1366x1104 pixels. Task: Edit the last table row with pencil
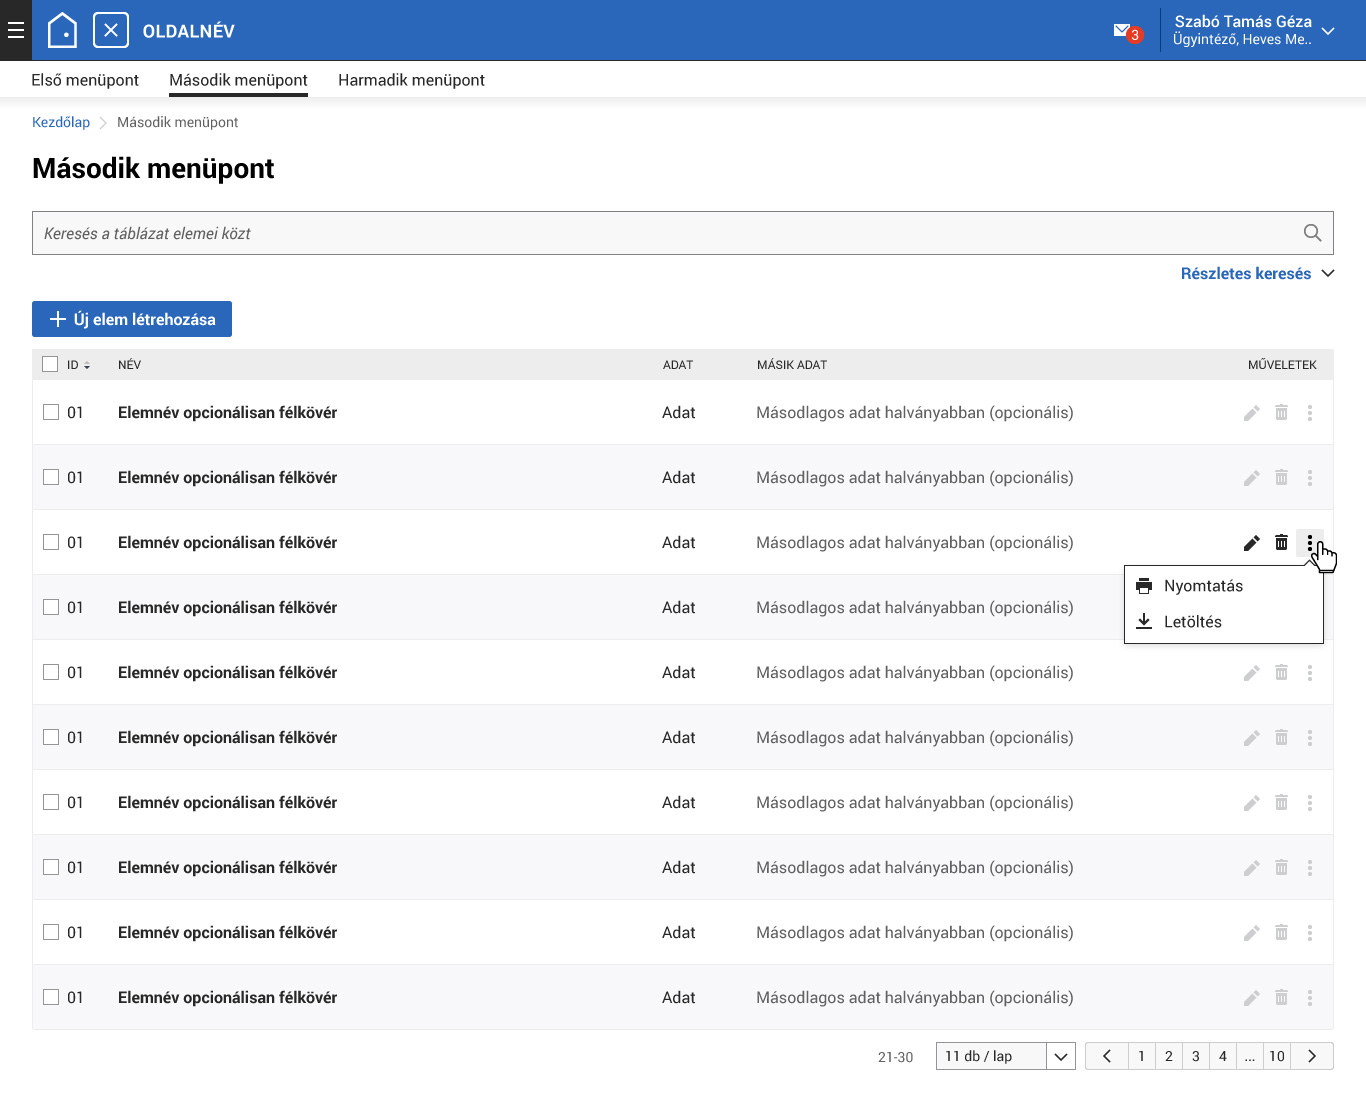1251,998
